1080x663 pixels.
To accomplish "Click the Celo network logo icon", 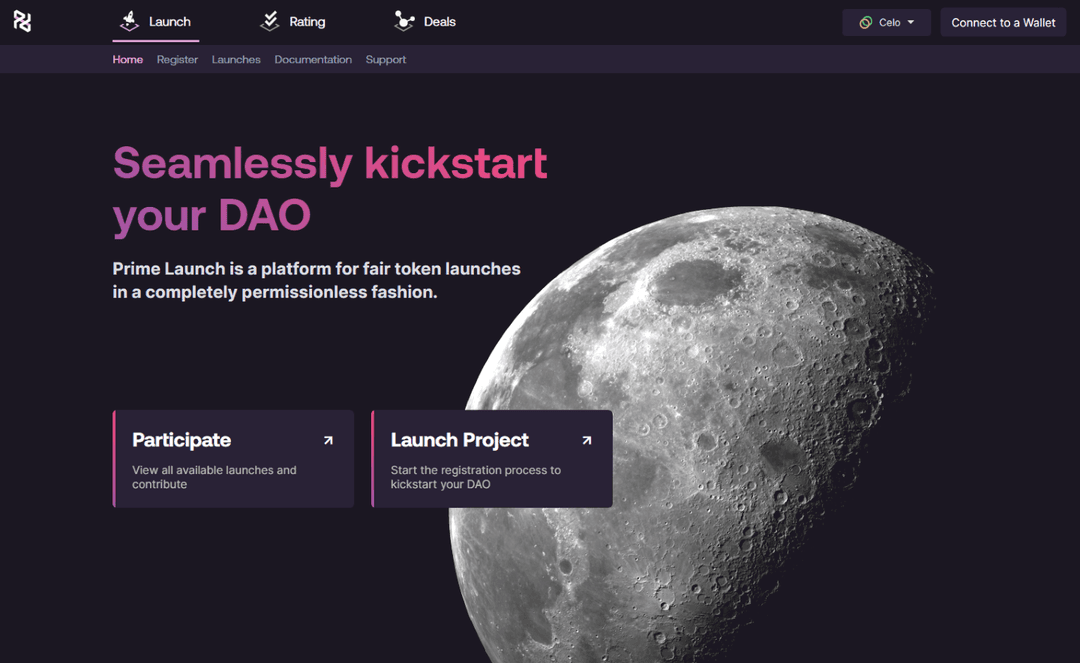I will click(865, 22).
